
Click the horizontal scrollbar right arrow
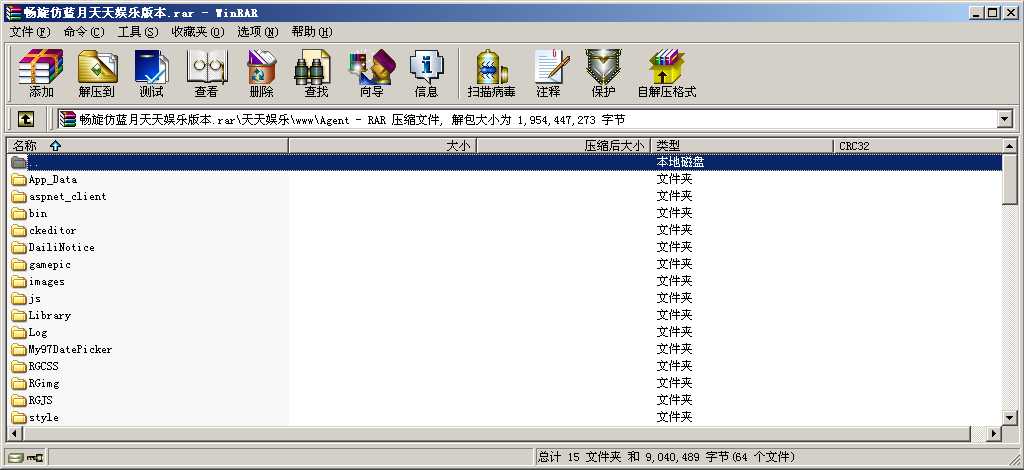point(994,433)
